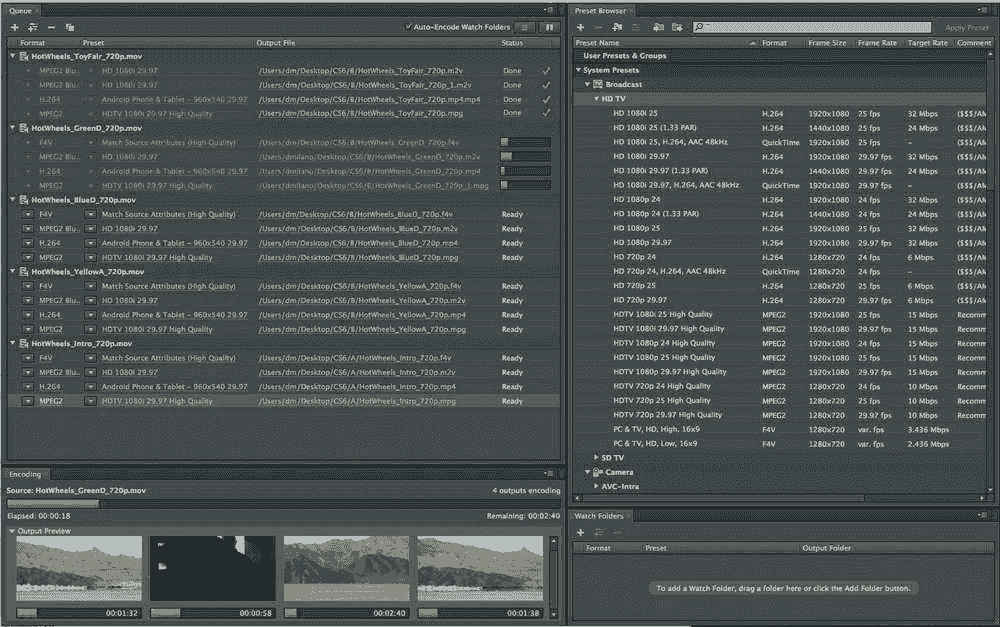Screen dimensions: 1000x627
Task: Click the Add Output icon in Queue panel
Action: (33, 28)
